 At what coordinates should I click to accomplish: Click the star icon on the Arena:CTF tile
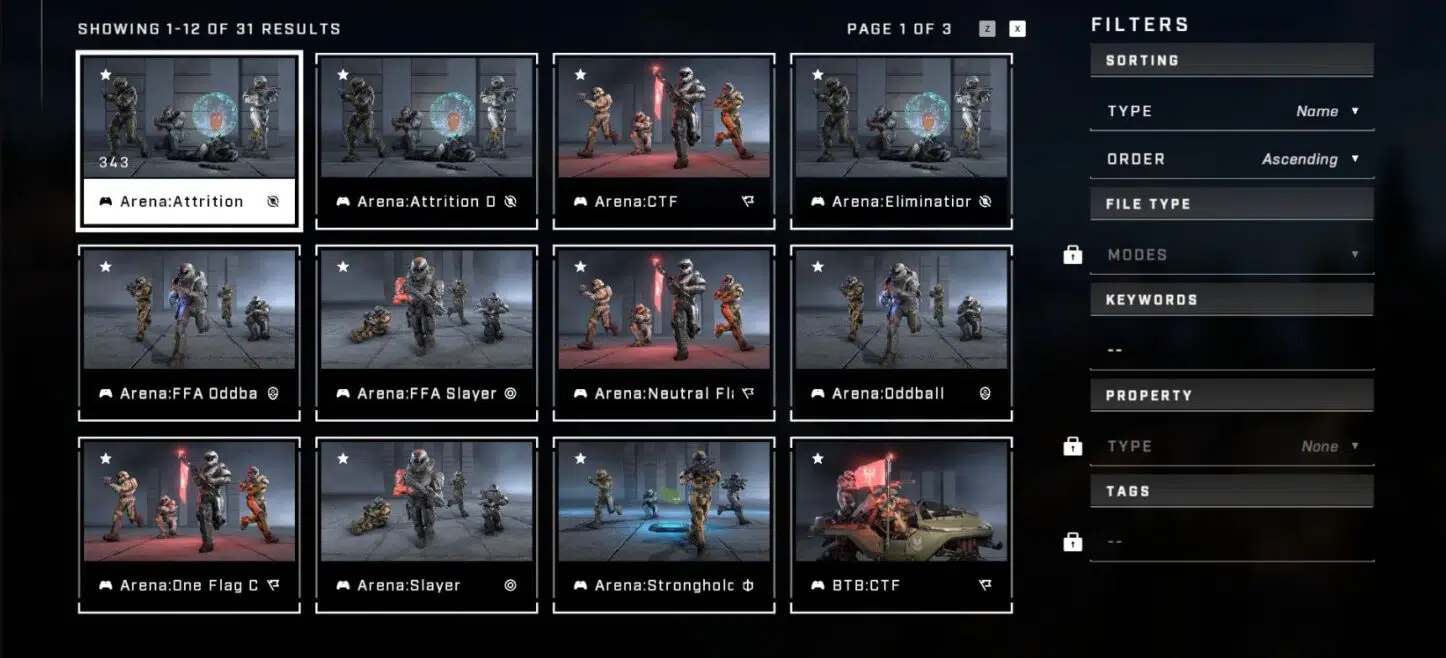tap(580, 75)
